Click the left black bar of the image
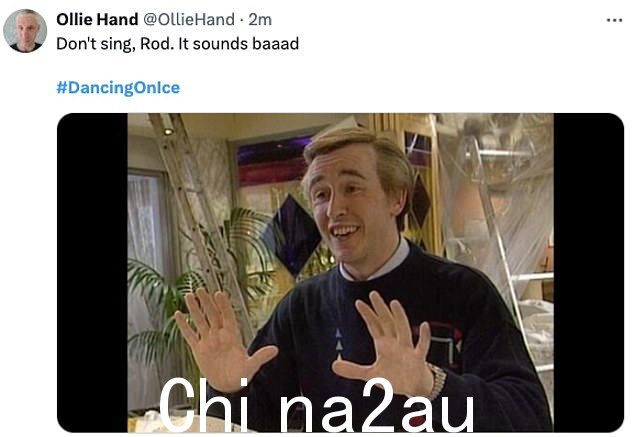Screen dimensions: 634x437 92,273
